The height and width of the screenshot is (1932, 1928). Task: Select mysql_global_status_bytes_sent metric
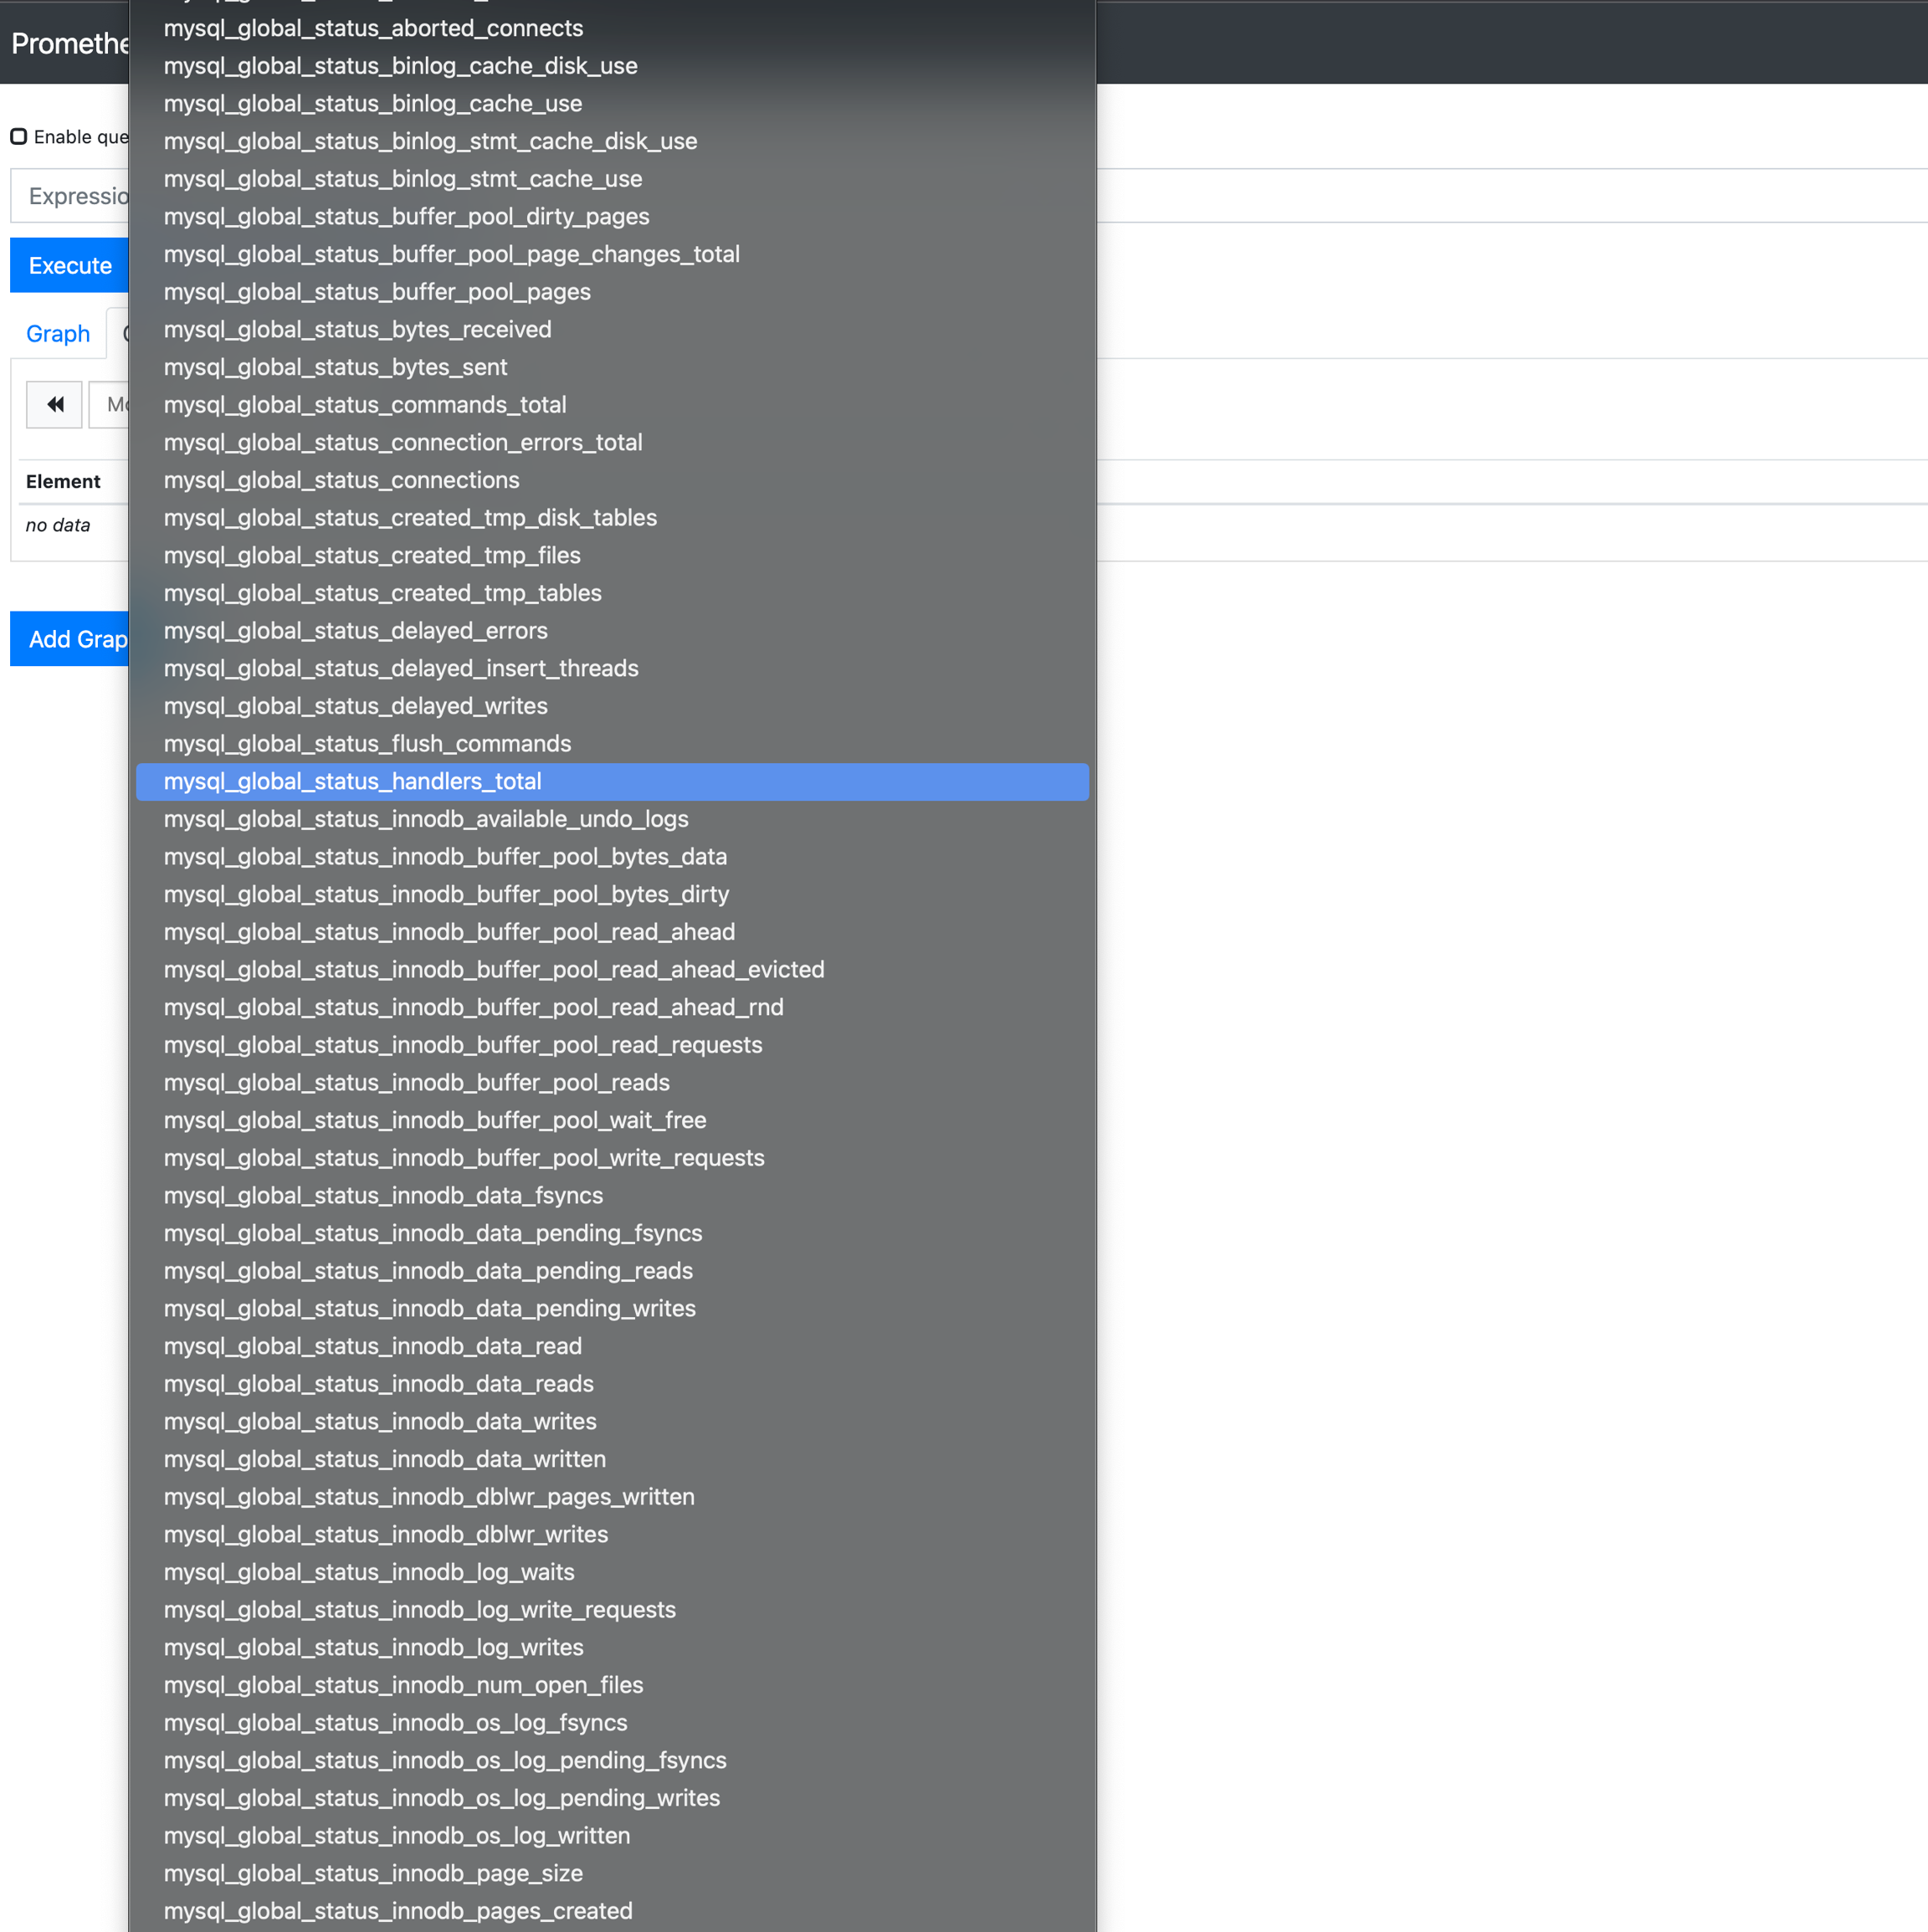click(x=335, y=367)
